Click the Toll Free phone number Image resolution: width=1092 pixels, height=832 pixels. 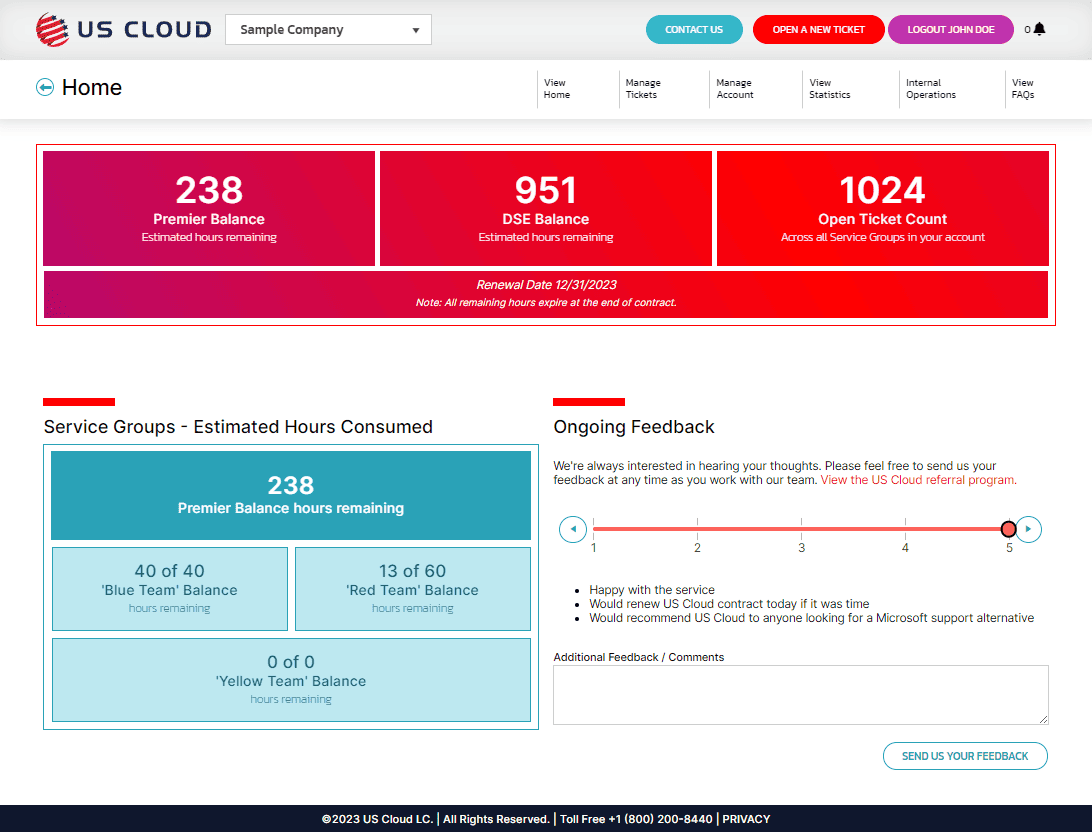coord(661,819)
